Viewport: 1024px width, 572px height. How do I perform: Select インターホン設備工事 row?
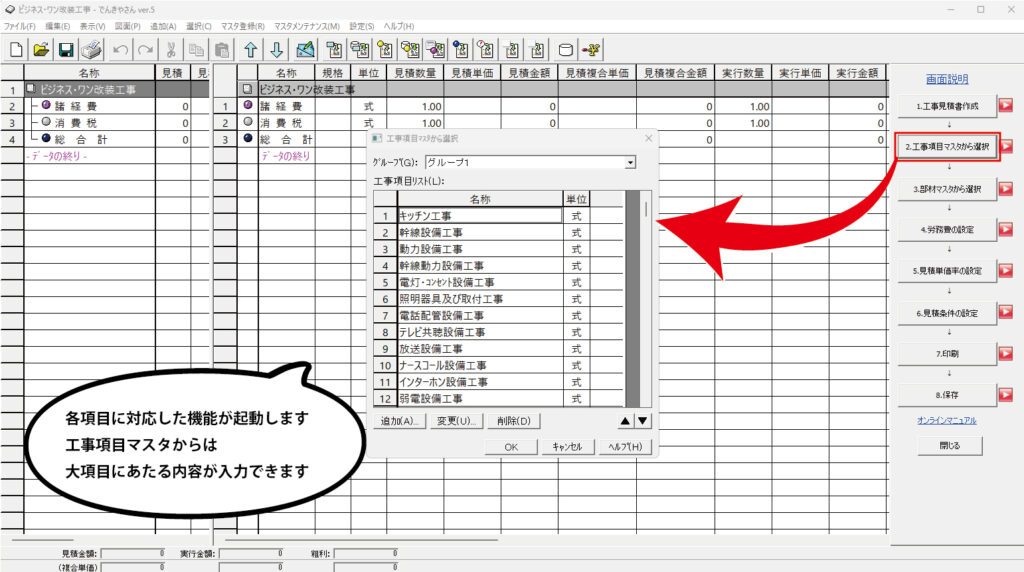tap(480, 382)
